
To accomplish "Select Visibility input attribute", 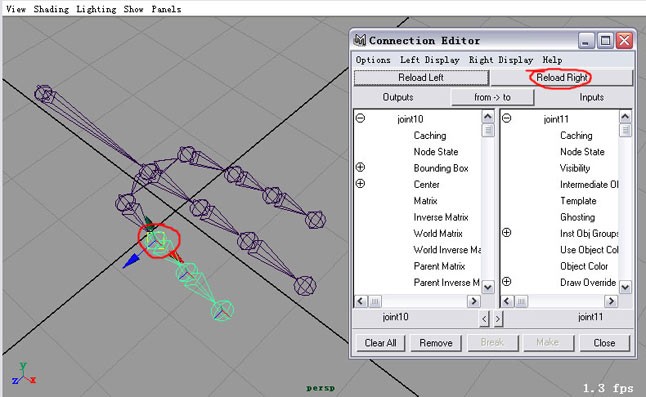I will pos(575,168).
